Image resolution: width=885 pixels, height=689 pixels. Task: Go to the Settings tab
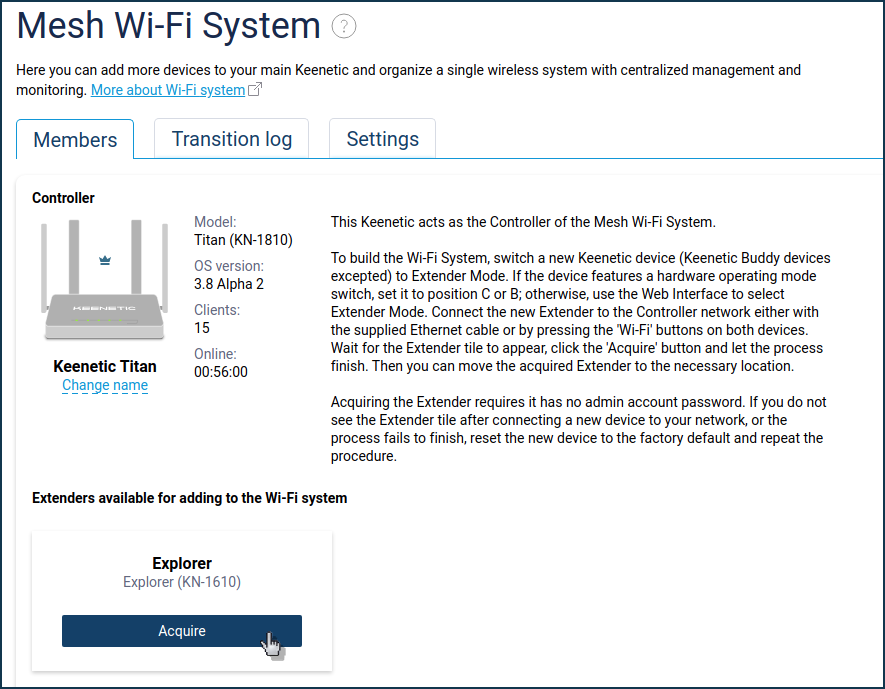click(x=382, y=138)
